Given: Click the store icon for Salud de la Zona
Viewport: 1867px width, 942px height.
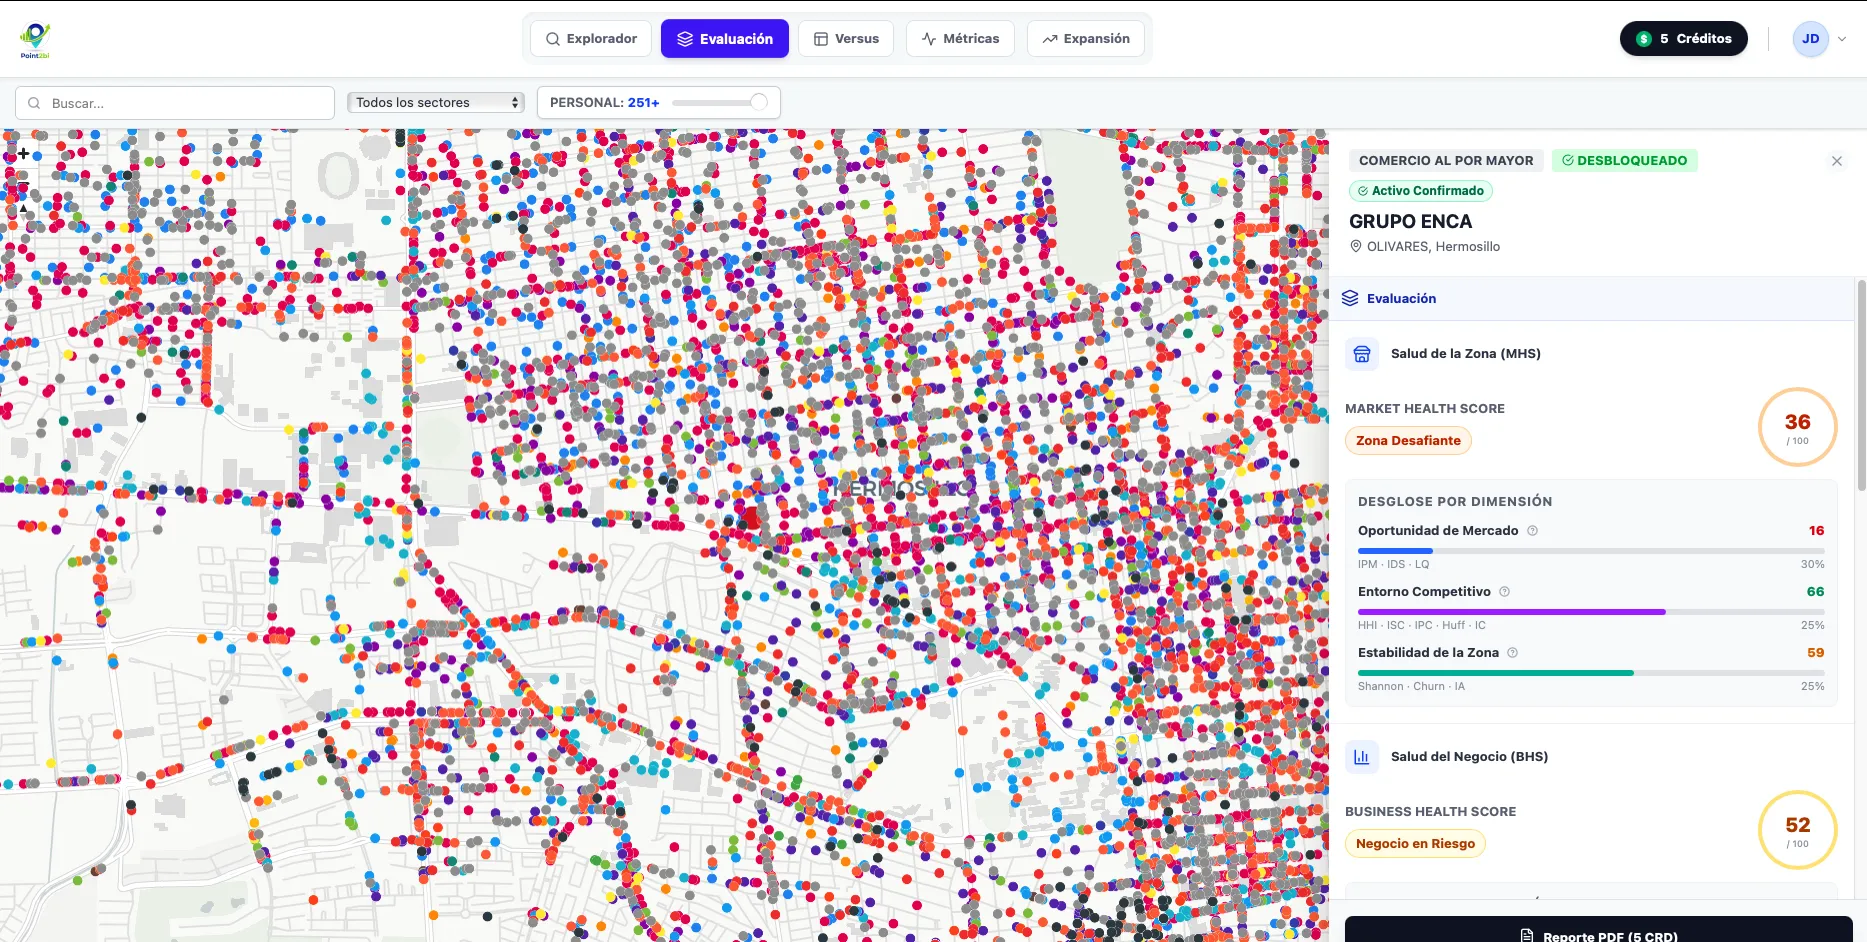Looking at the screenshot, I should (1362, 354).
